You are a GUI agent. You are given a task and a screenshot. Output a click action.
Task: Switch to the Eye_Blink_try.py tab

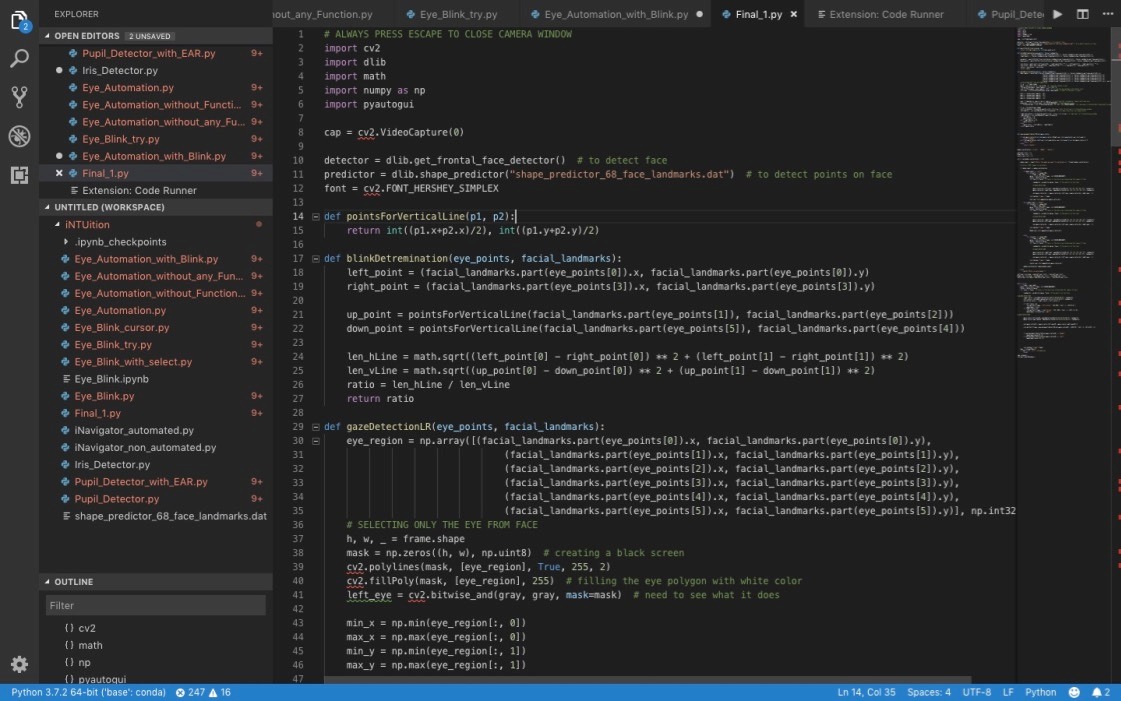tap(458, 14)
